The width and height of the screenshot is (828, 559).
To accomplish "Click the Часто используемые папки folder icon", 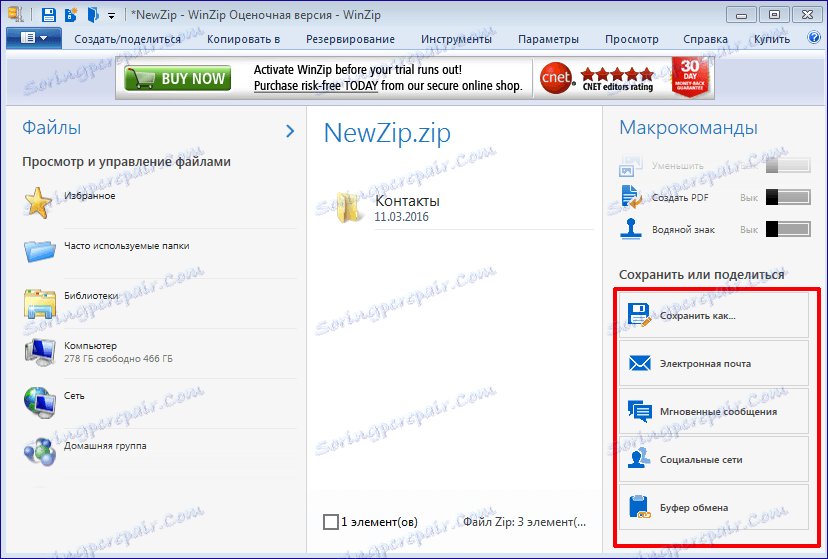I will 40,250.
